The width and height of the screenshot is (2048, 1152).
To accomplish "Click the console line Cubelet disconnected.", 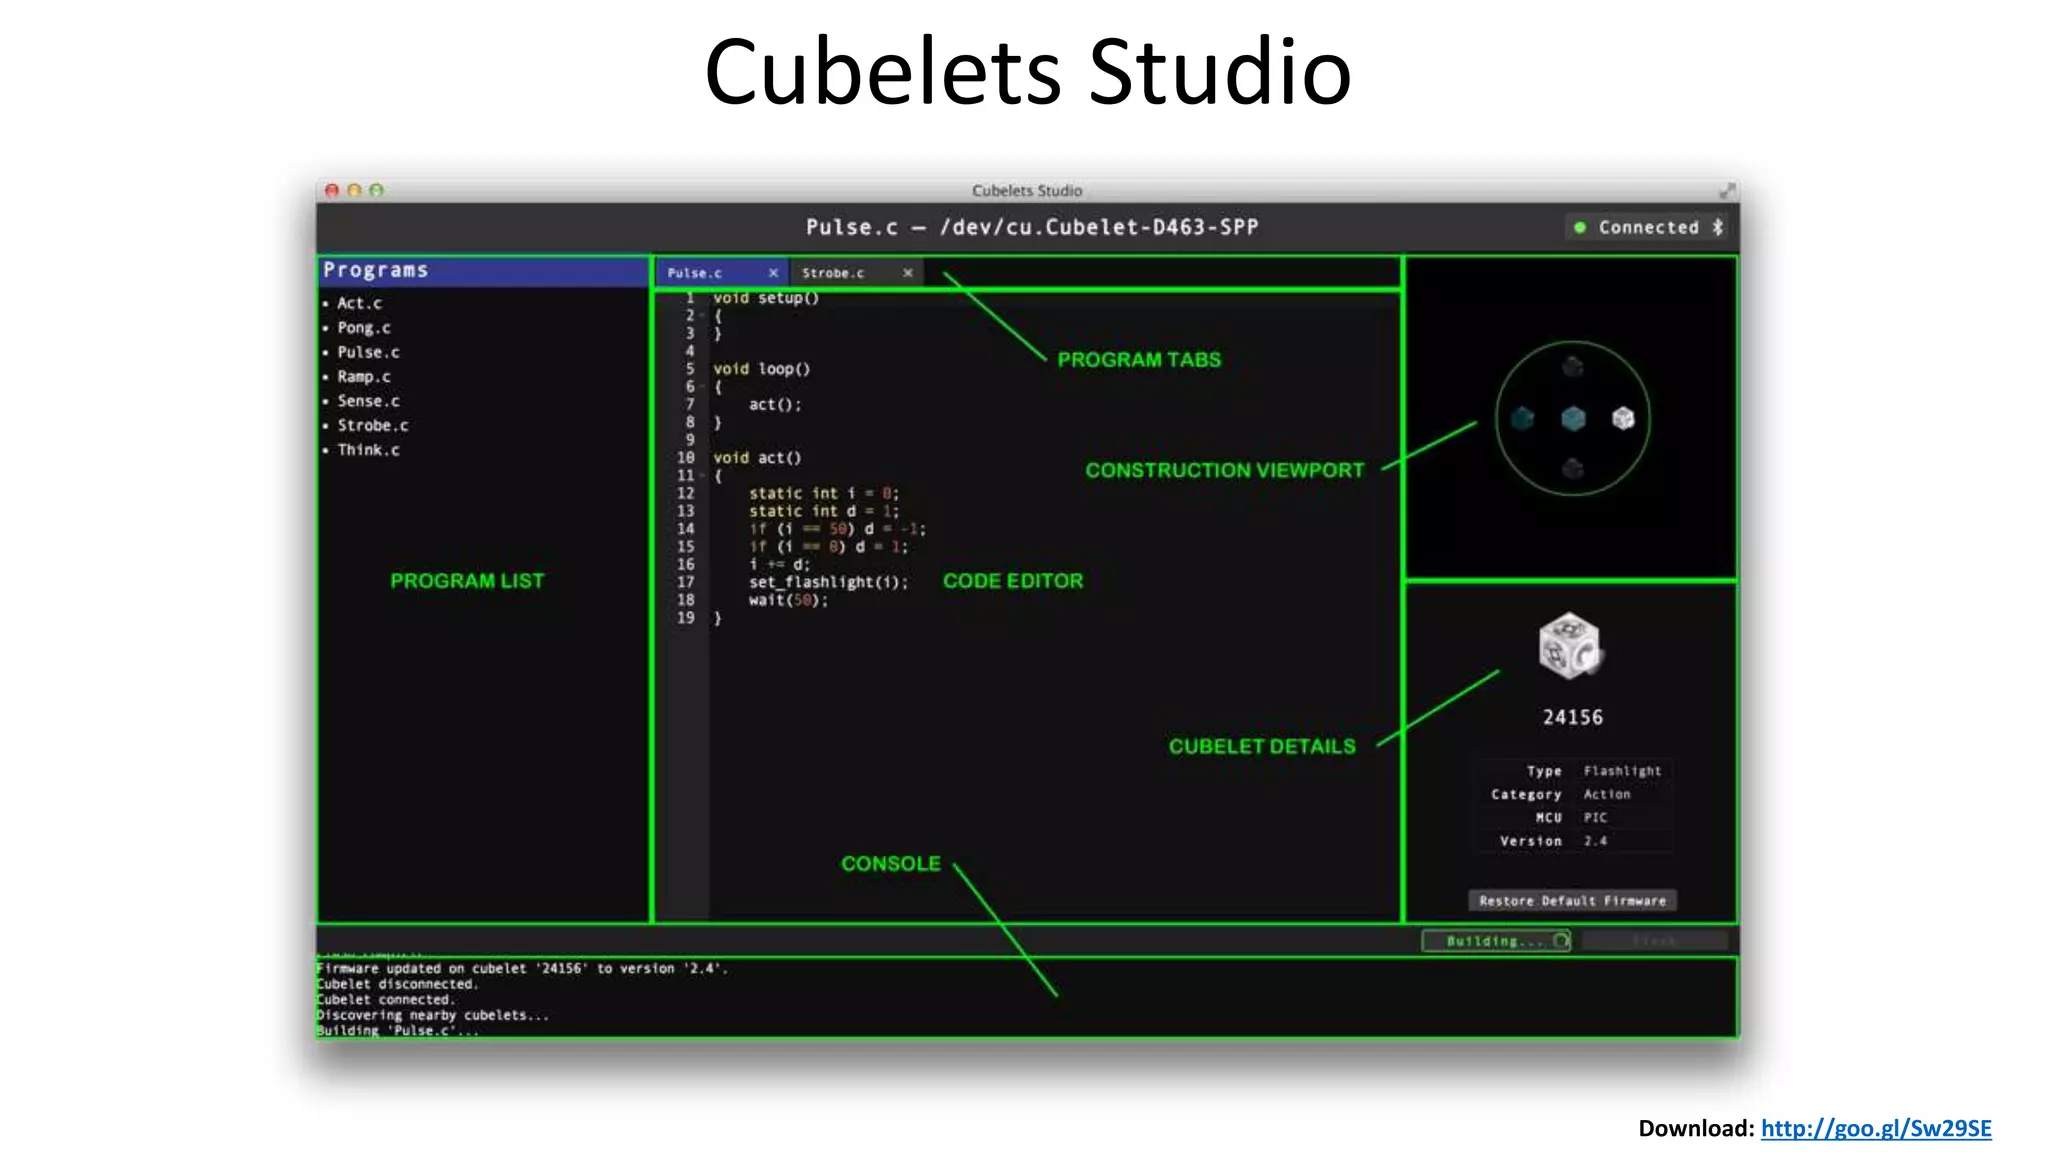I will [x=398, y=984].
